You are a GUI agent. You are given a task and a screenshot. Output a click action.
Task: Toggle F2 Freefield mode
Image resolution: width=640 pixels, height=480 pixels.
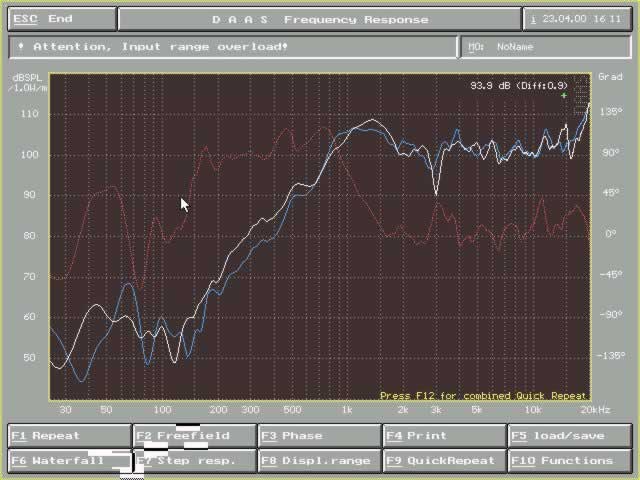194,436
